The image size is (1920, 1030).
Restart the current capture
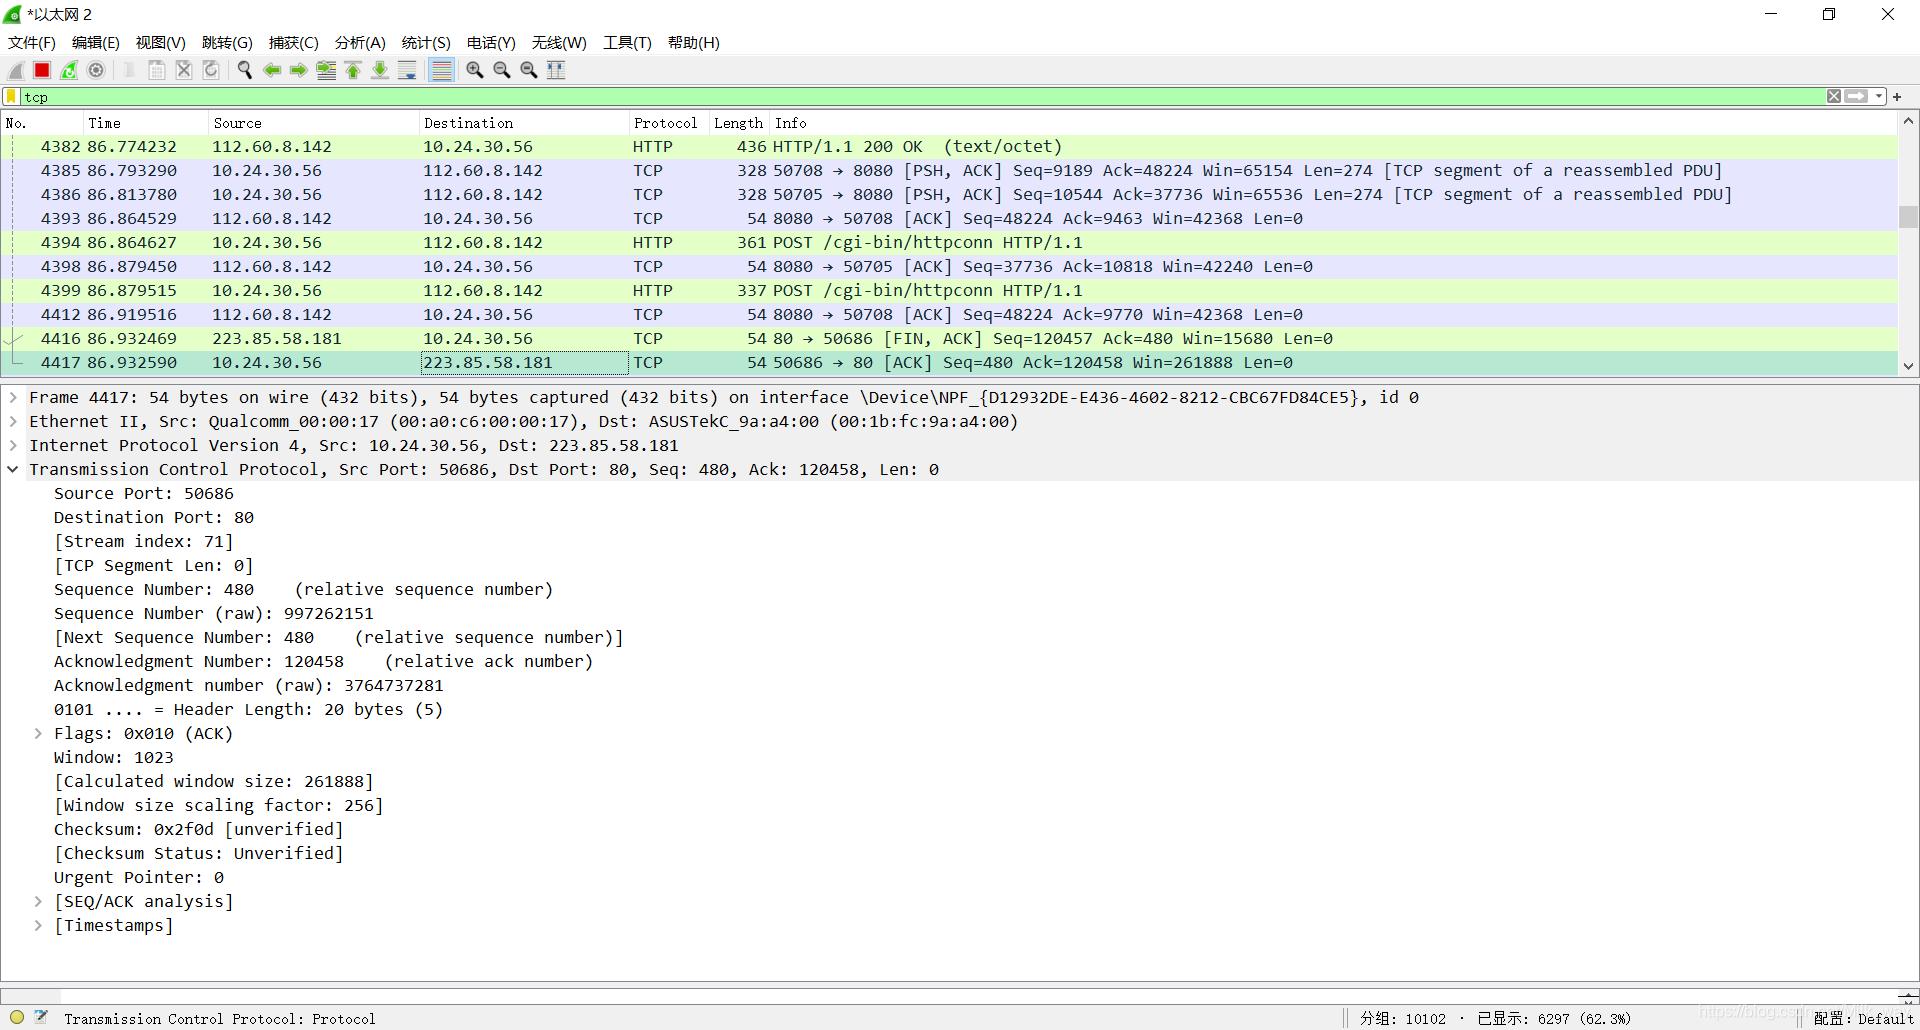[69, 70]
